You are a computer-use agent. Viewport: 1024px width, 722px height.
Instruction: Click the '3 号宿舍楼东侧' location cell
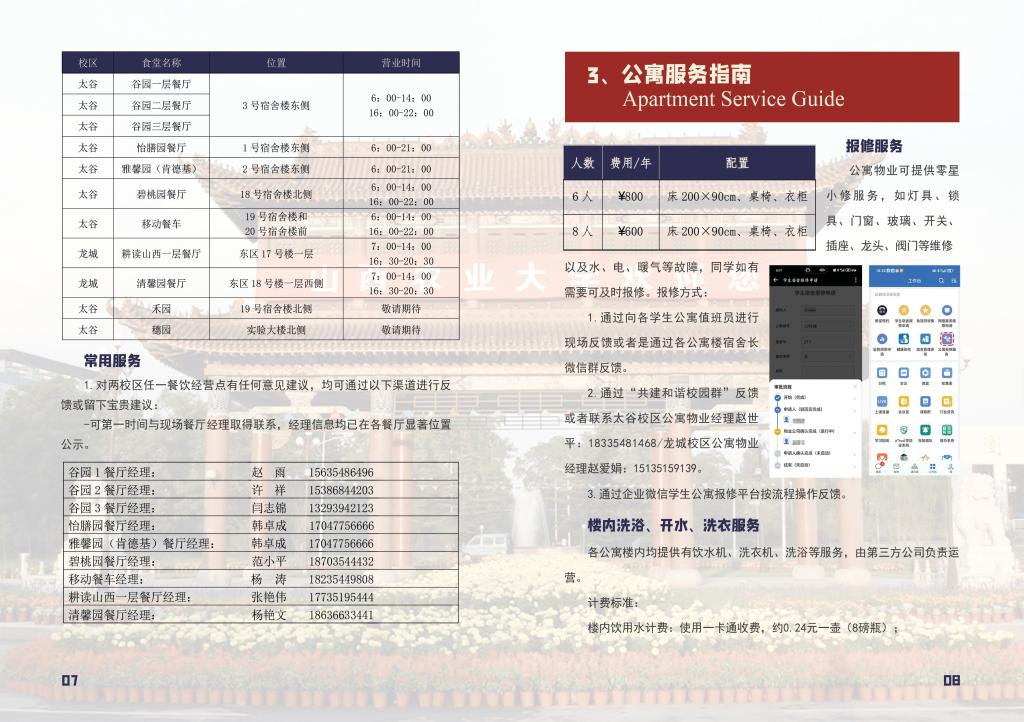point(276,105)
